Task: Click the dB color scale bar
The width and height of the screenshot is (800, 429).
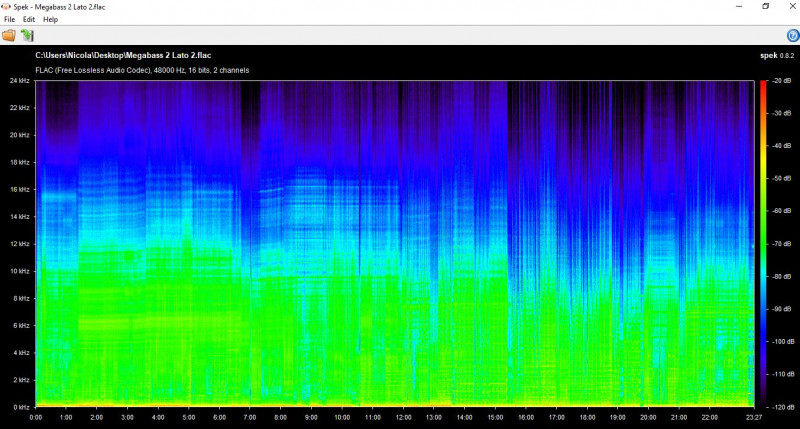Action: point(763,244)
